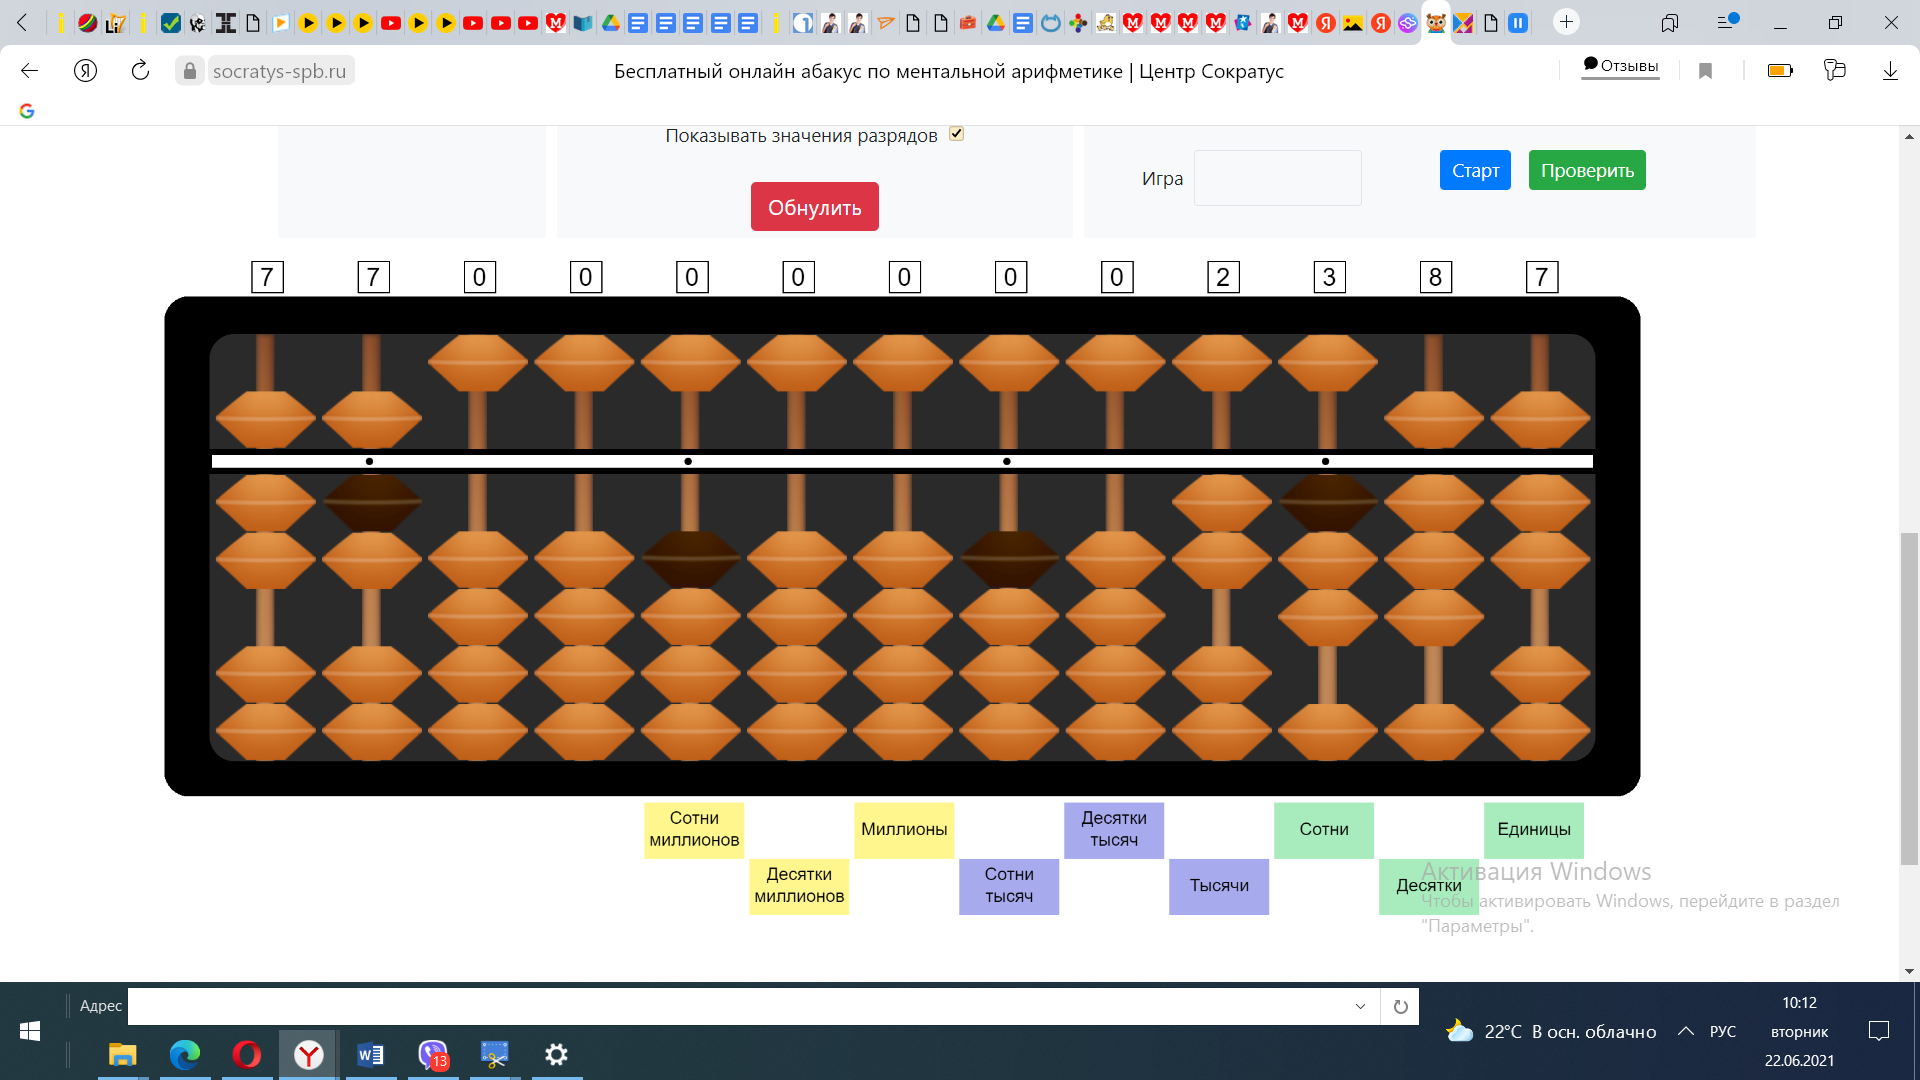The height and width of the screenshot is (1080, 1920).
Task: Click the blue Старт button
Action: click(x=1475, y=170)
